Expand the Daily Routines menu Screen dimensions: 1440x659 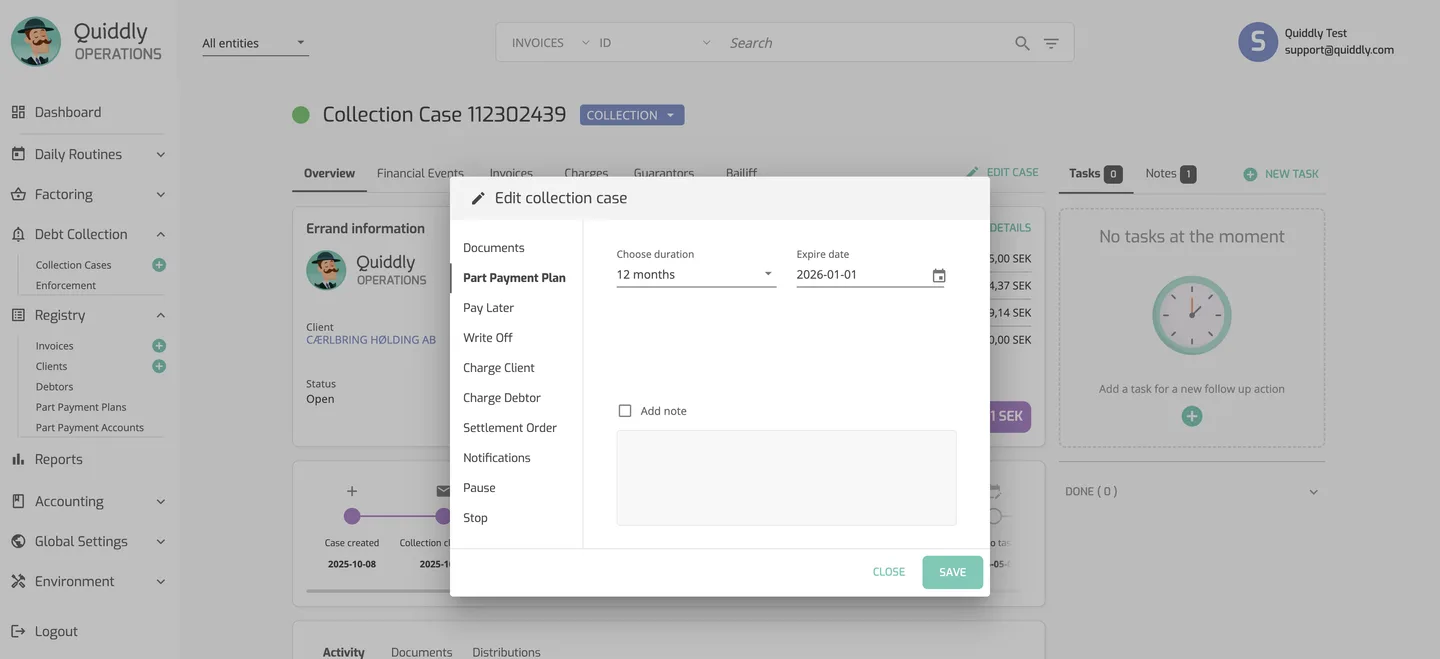160,154
